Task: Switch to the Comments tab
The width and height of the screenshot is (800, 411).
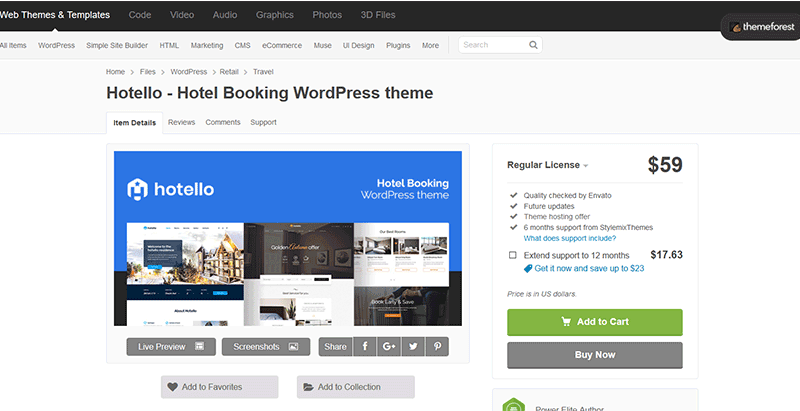Action: (x=223, y=122)
